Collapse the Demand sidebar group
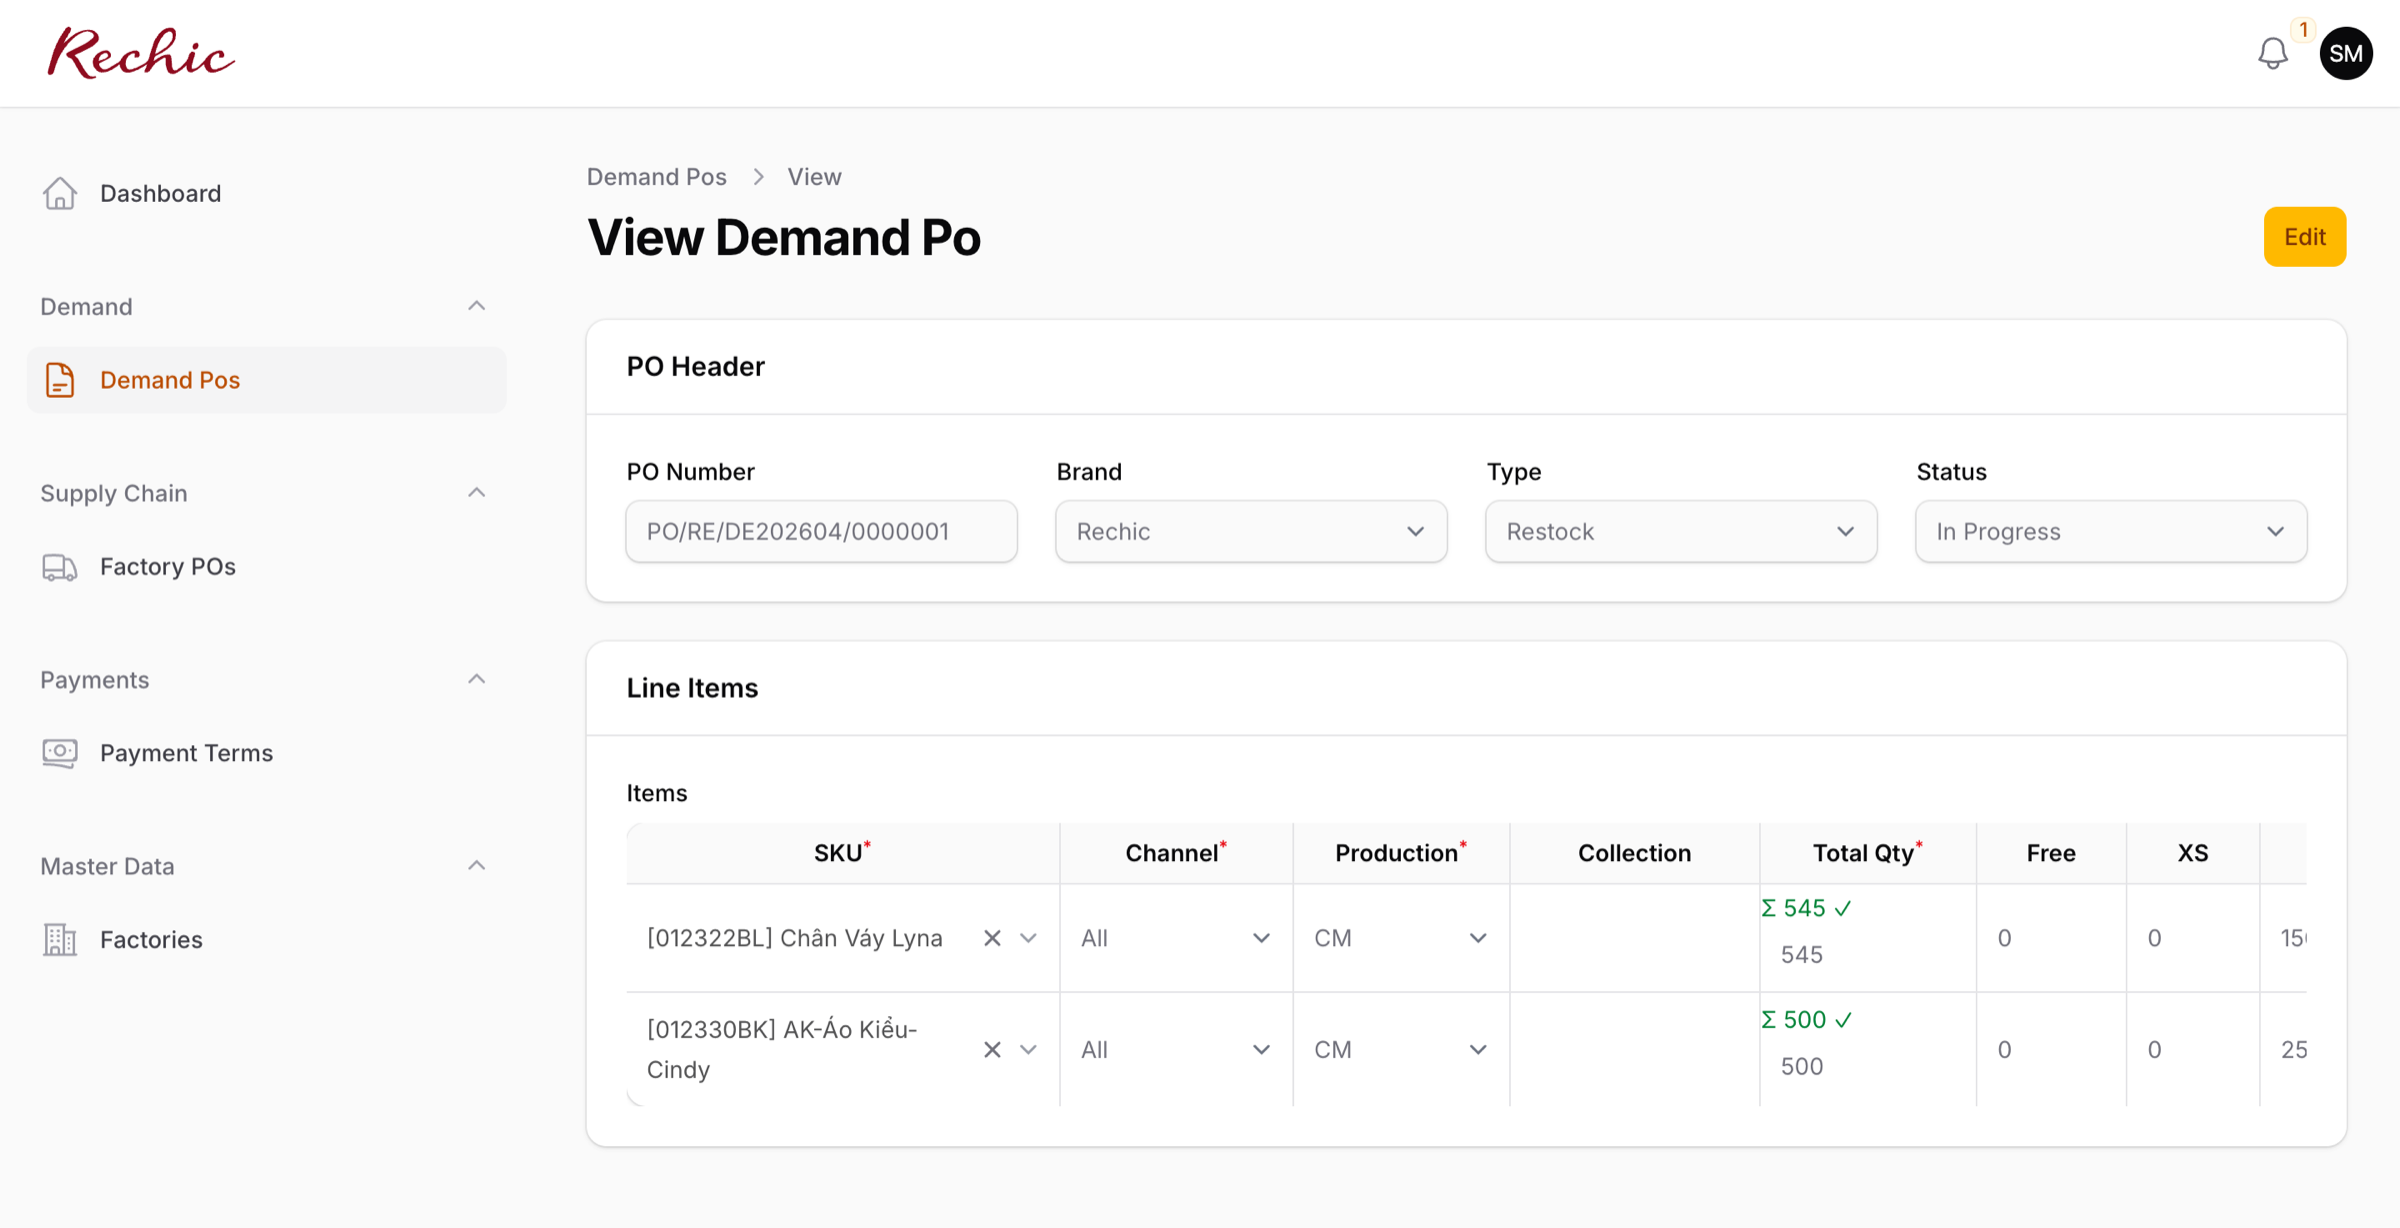 (477, 306)
